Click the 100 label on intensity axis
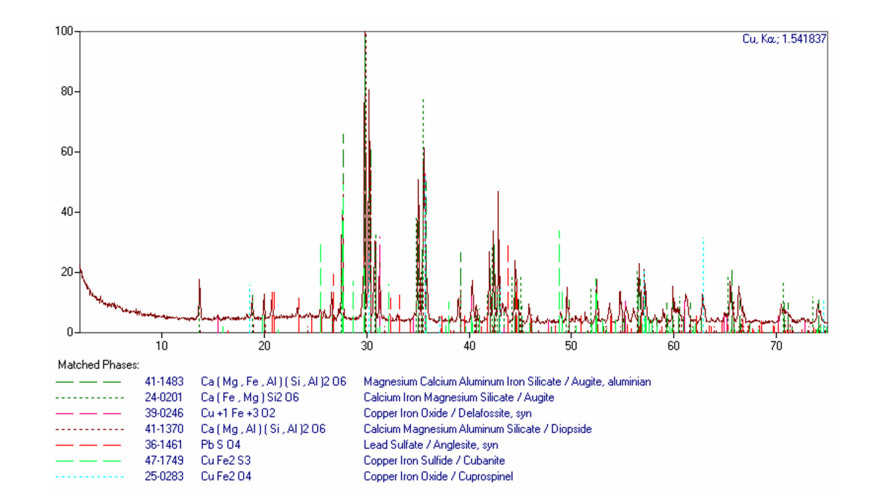Screen dimensions: 878x502 [64, 31]
